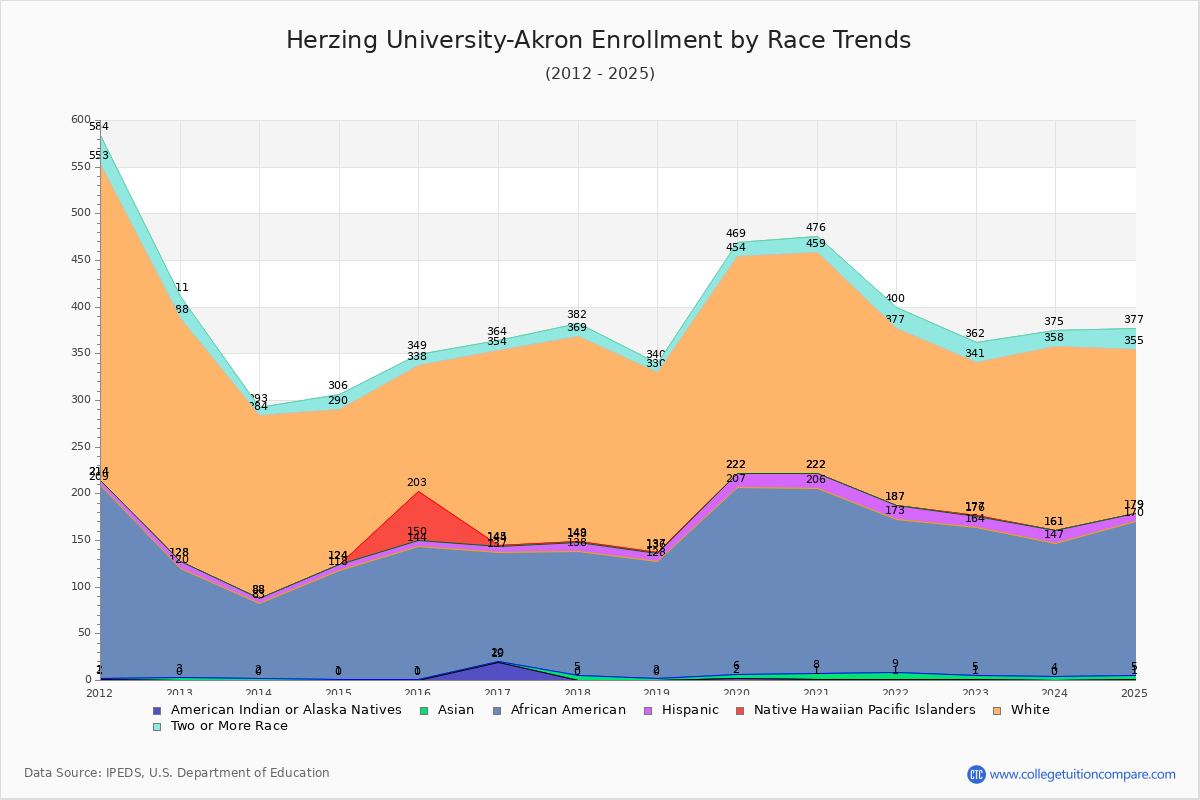
Task: Click the 400 data label for 2022
Action: (x=895, y=299)
